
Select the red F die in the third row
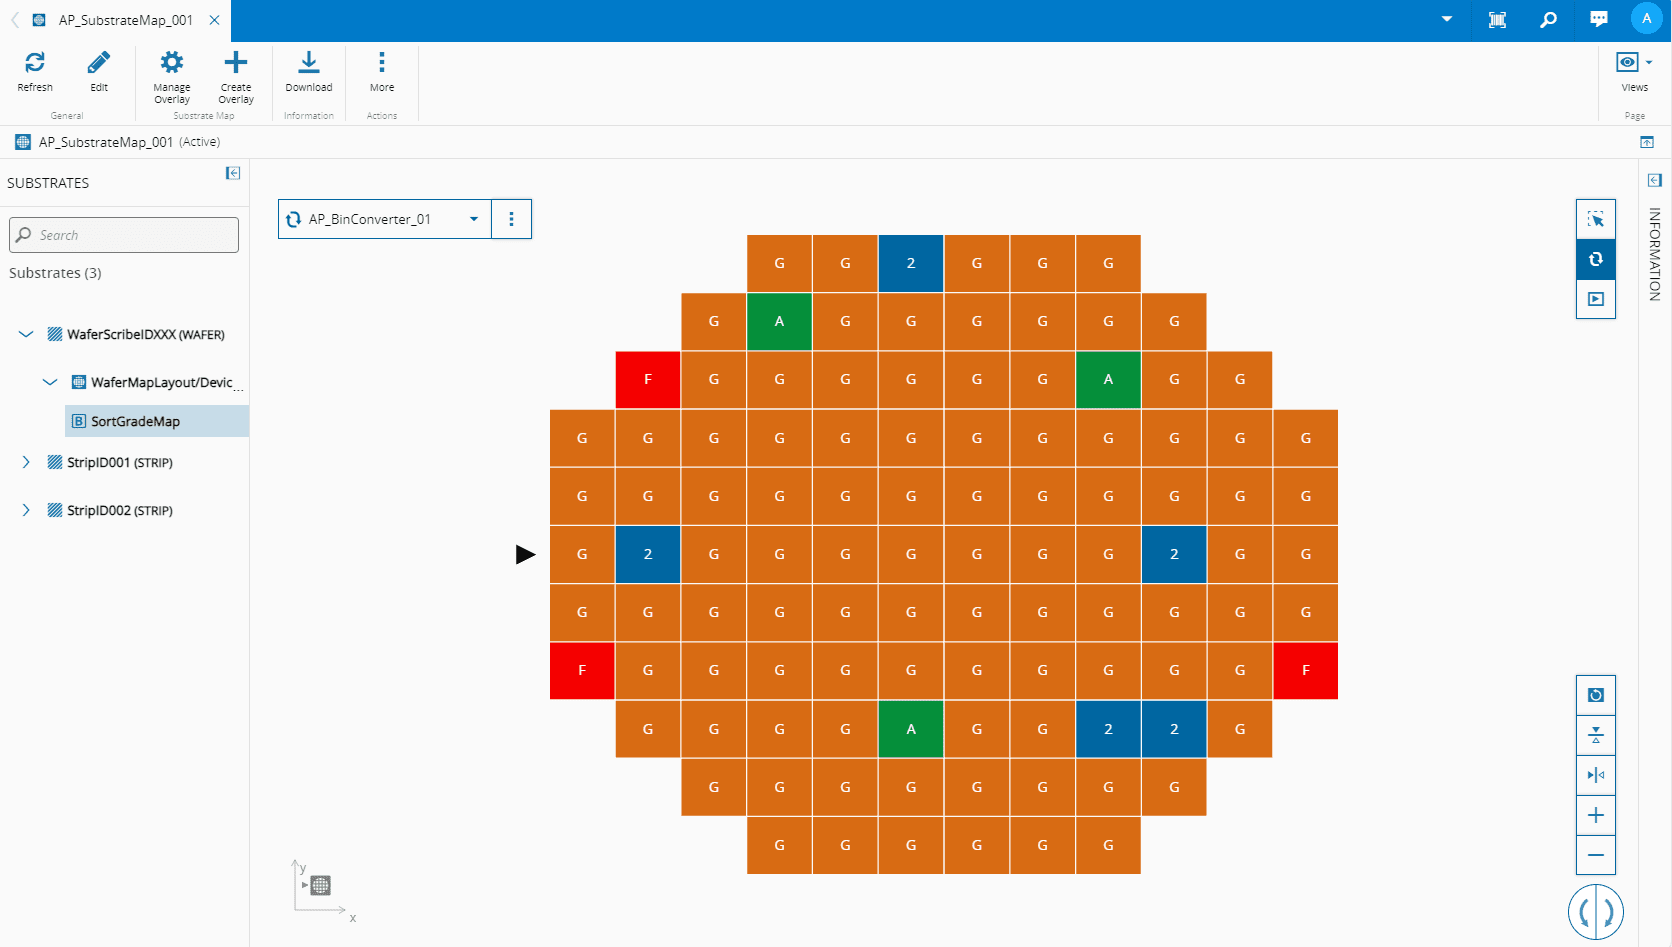click(648, 379)
